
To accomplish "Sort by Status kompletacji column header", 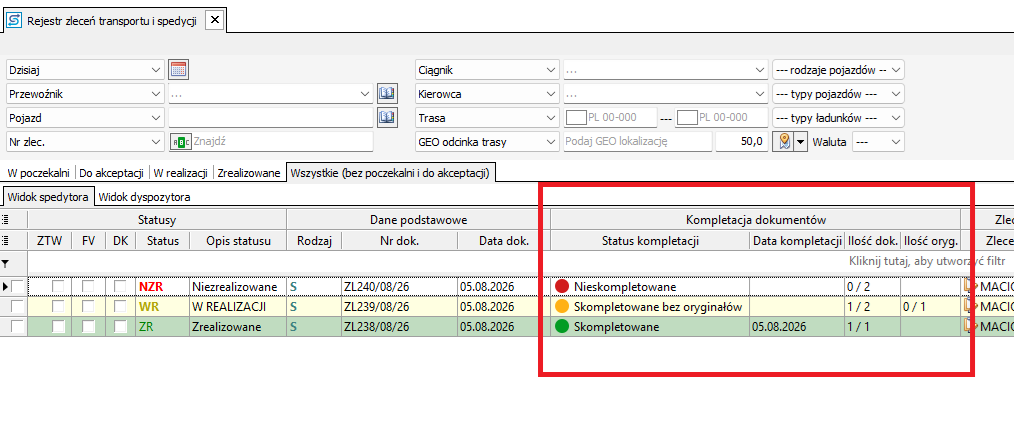I will tap(651, 241).
